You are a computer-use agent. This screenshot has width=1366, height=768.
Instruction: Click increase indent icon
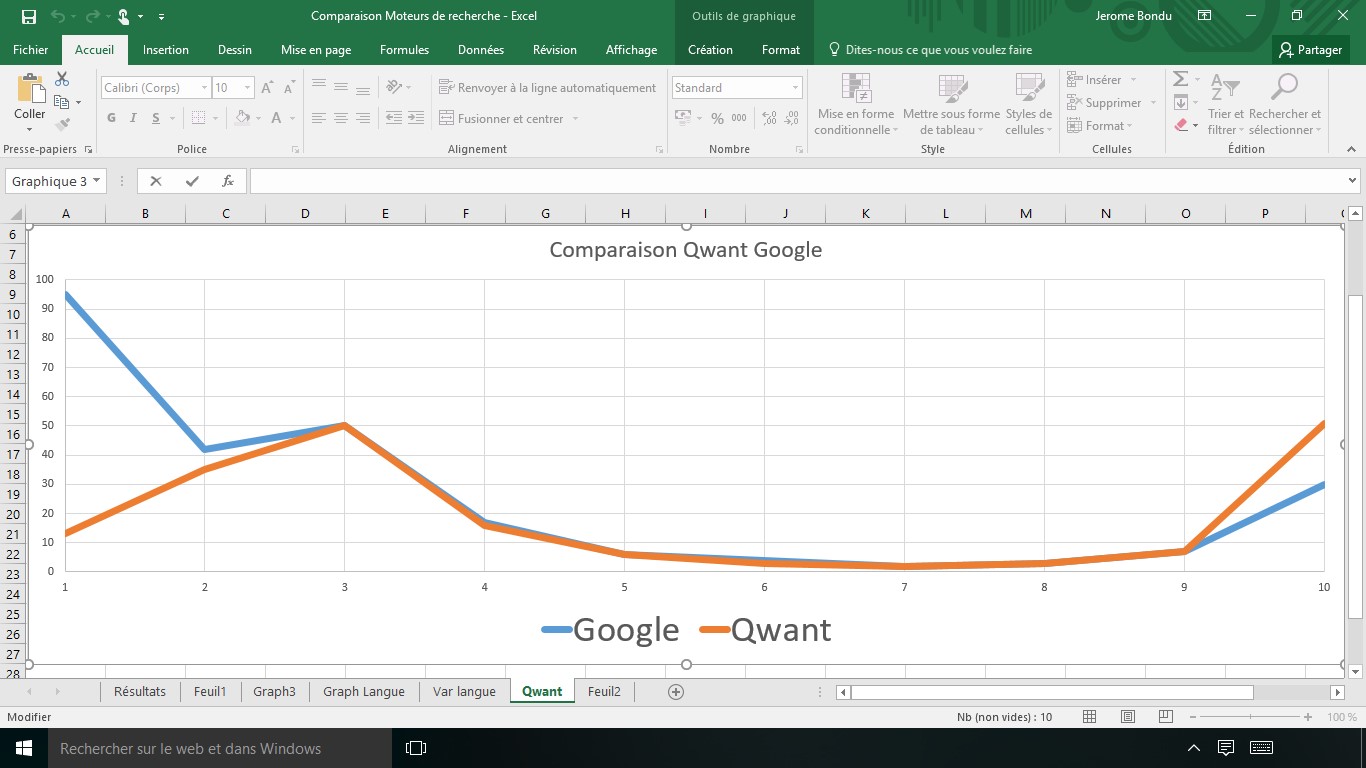point(416,118)
